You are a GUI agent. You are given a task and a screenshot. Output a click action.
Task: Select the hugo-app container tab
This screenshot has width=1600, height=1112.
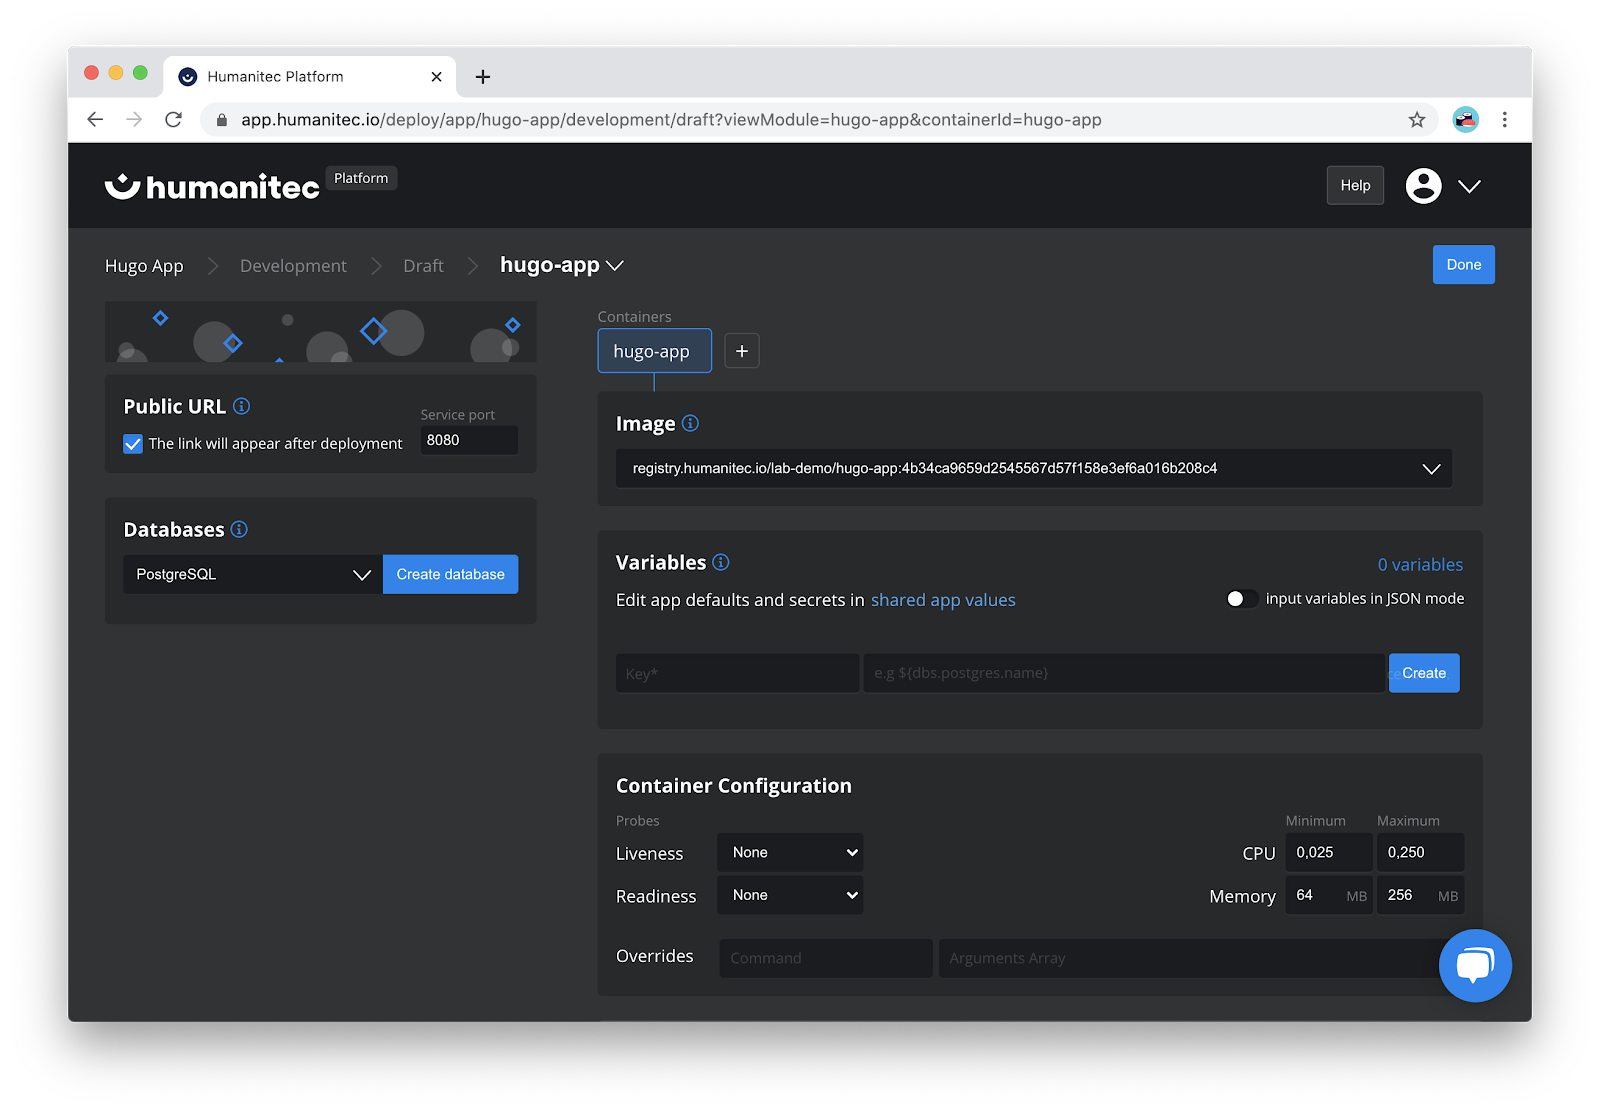click(x=653, y=350)
